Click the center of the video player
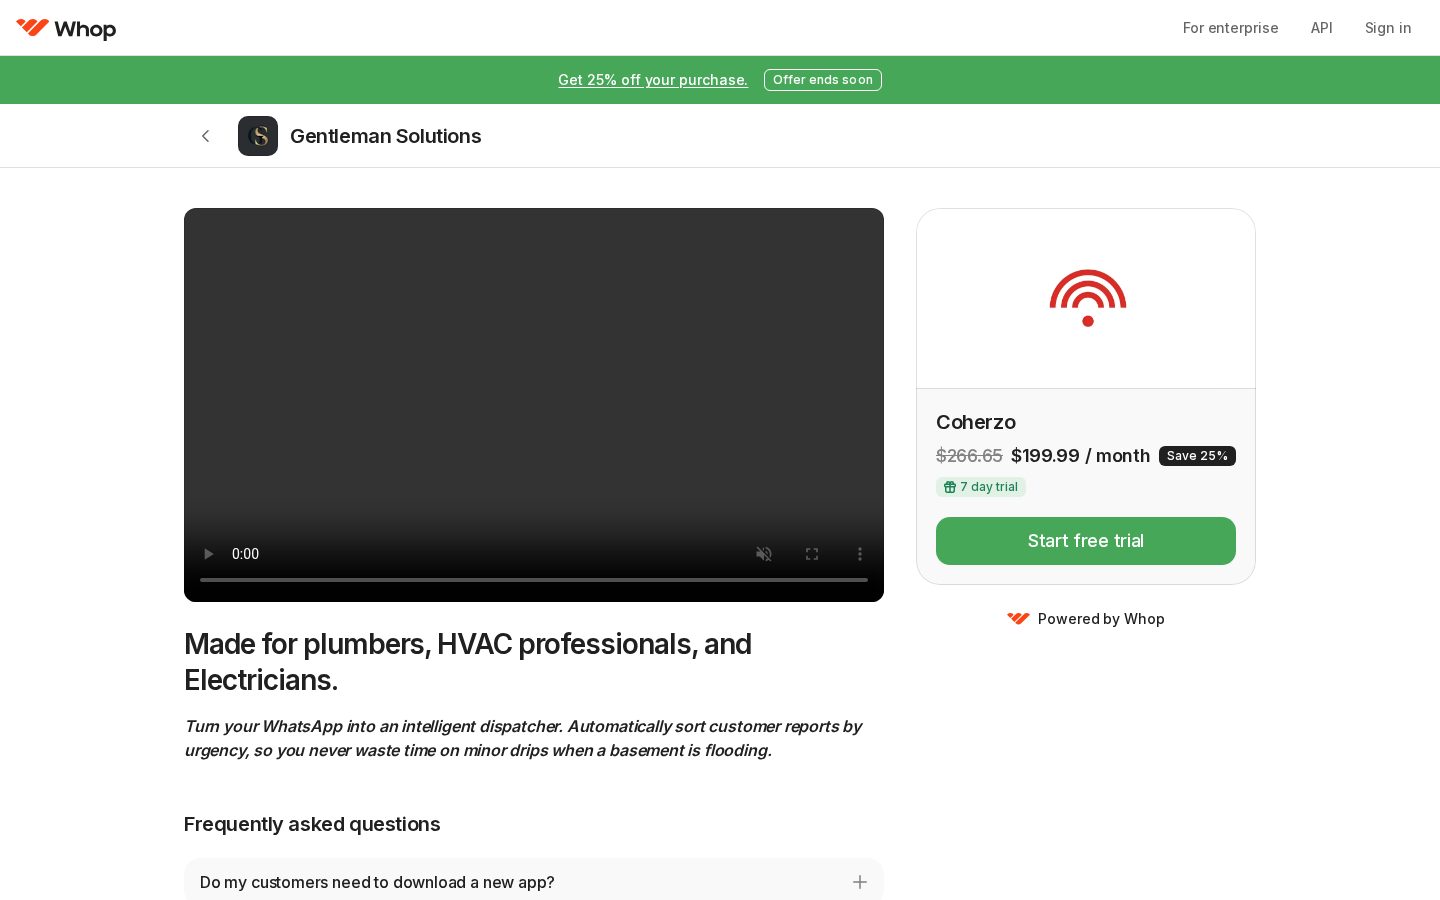The height and width of the screenshot is (900, 1440). [x=534, y=405]
